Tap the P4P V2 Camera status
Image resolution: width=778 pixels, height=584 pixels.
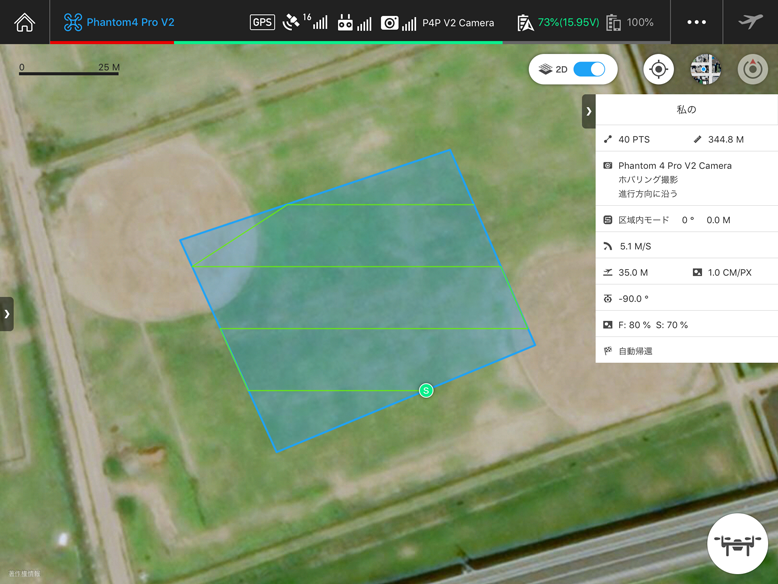point(438,22)
